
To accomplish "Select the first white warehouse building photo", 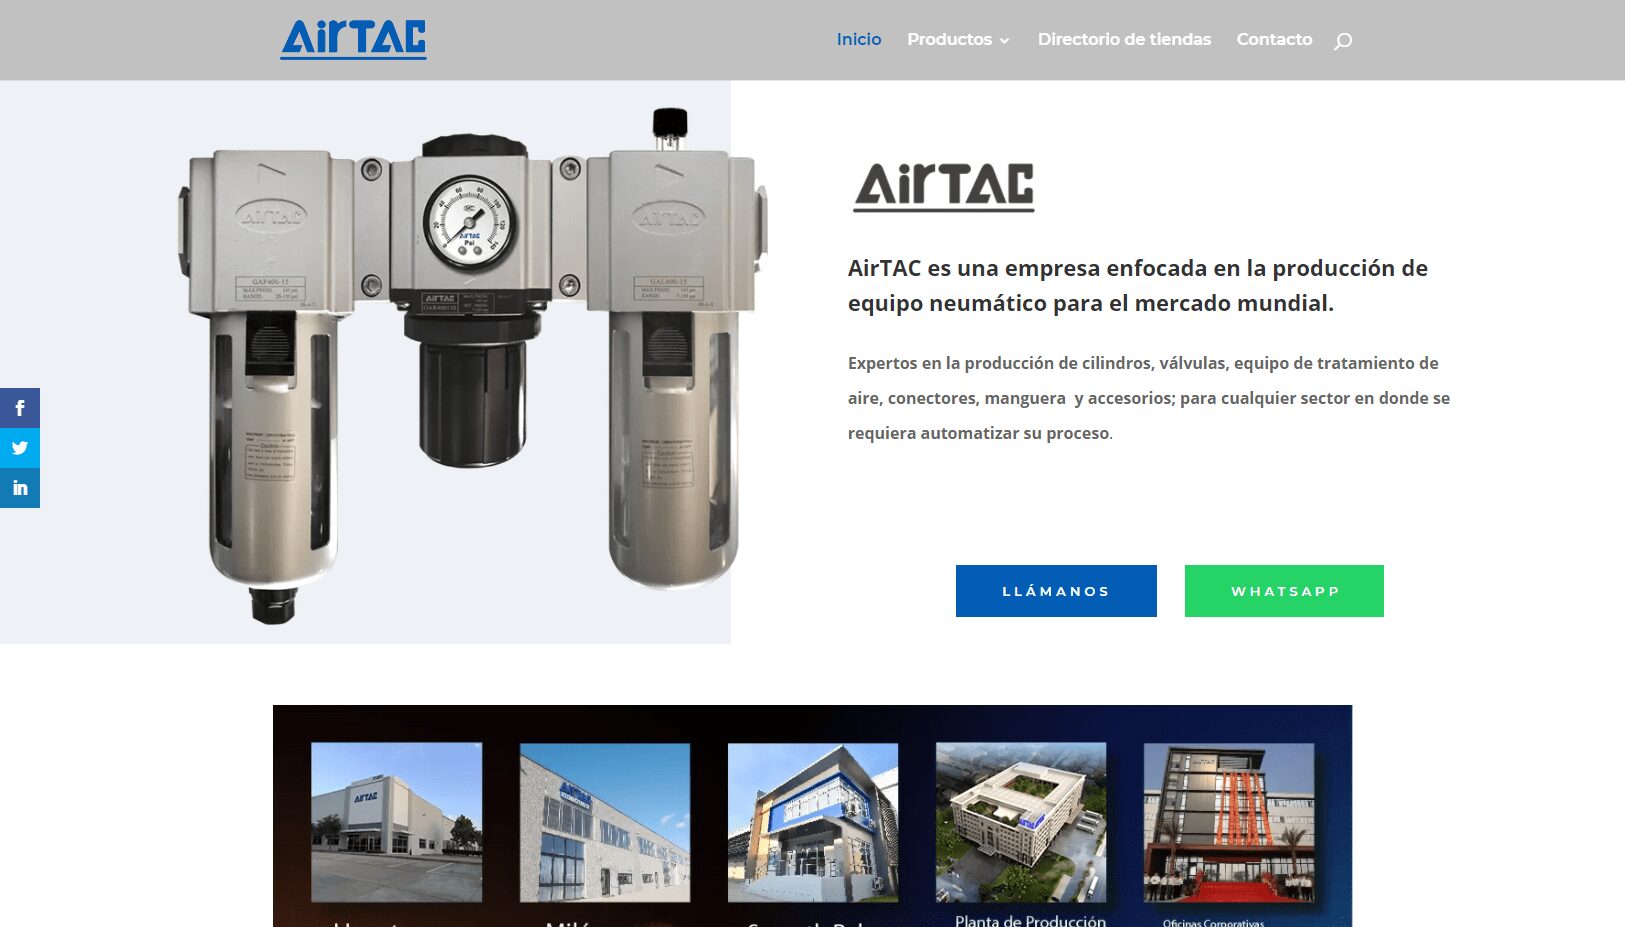I will point(397,821).
